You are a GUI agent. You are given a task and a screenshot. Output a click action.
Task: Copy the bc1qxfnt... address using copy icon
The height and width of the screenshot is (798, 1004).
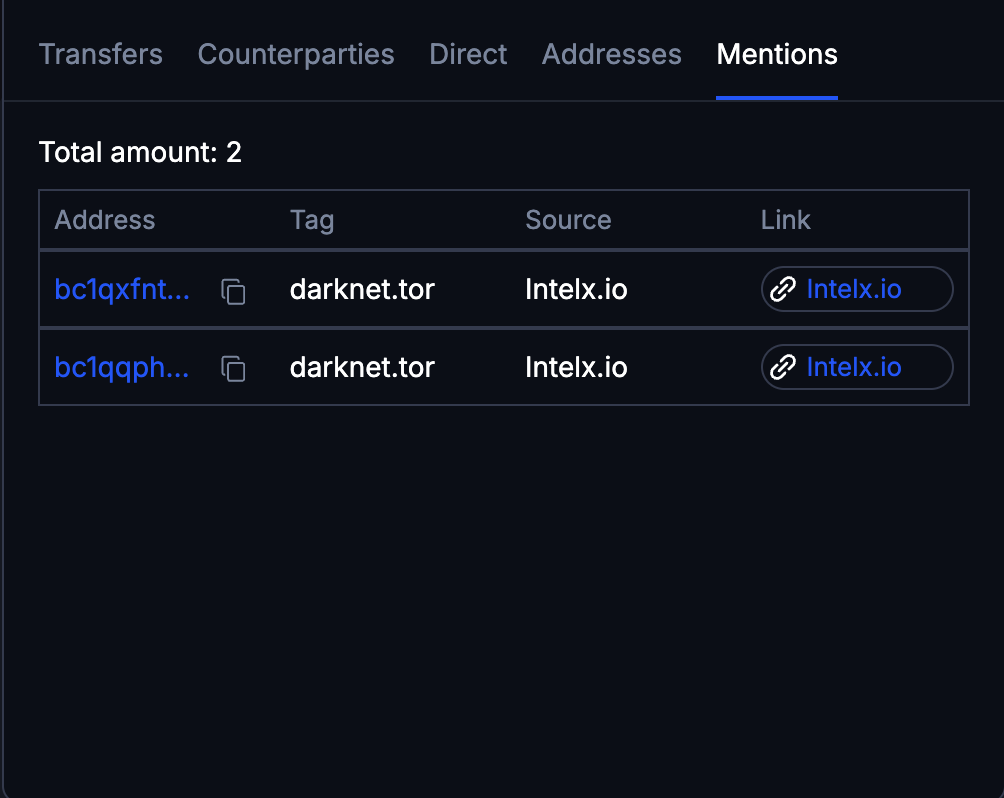point(232,291)
